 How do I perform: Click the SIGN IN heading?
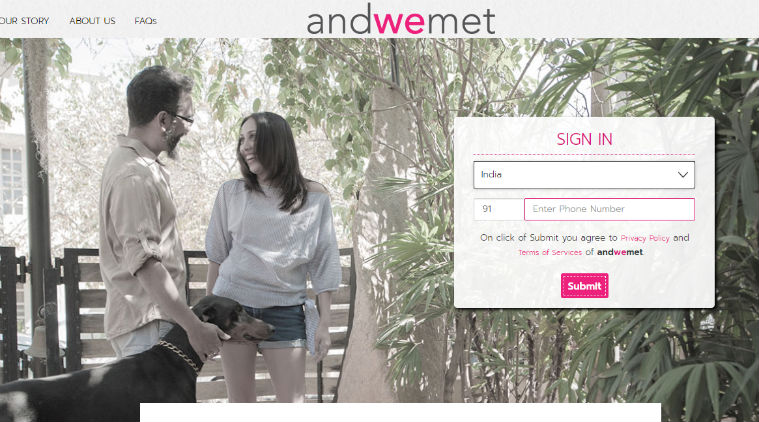click(584, 139)
